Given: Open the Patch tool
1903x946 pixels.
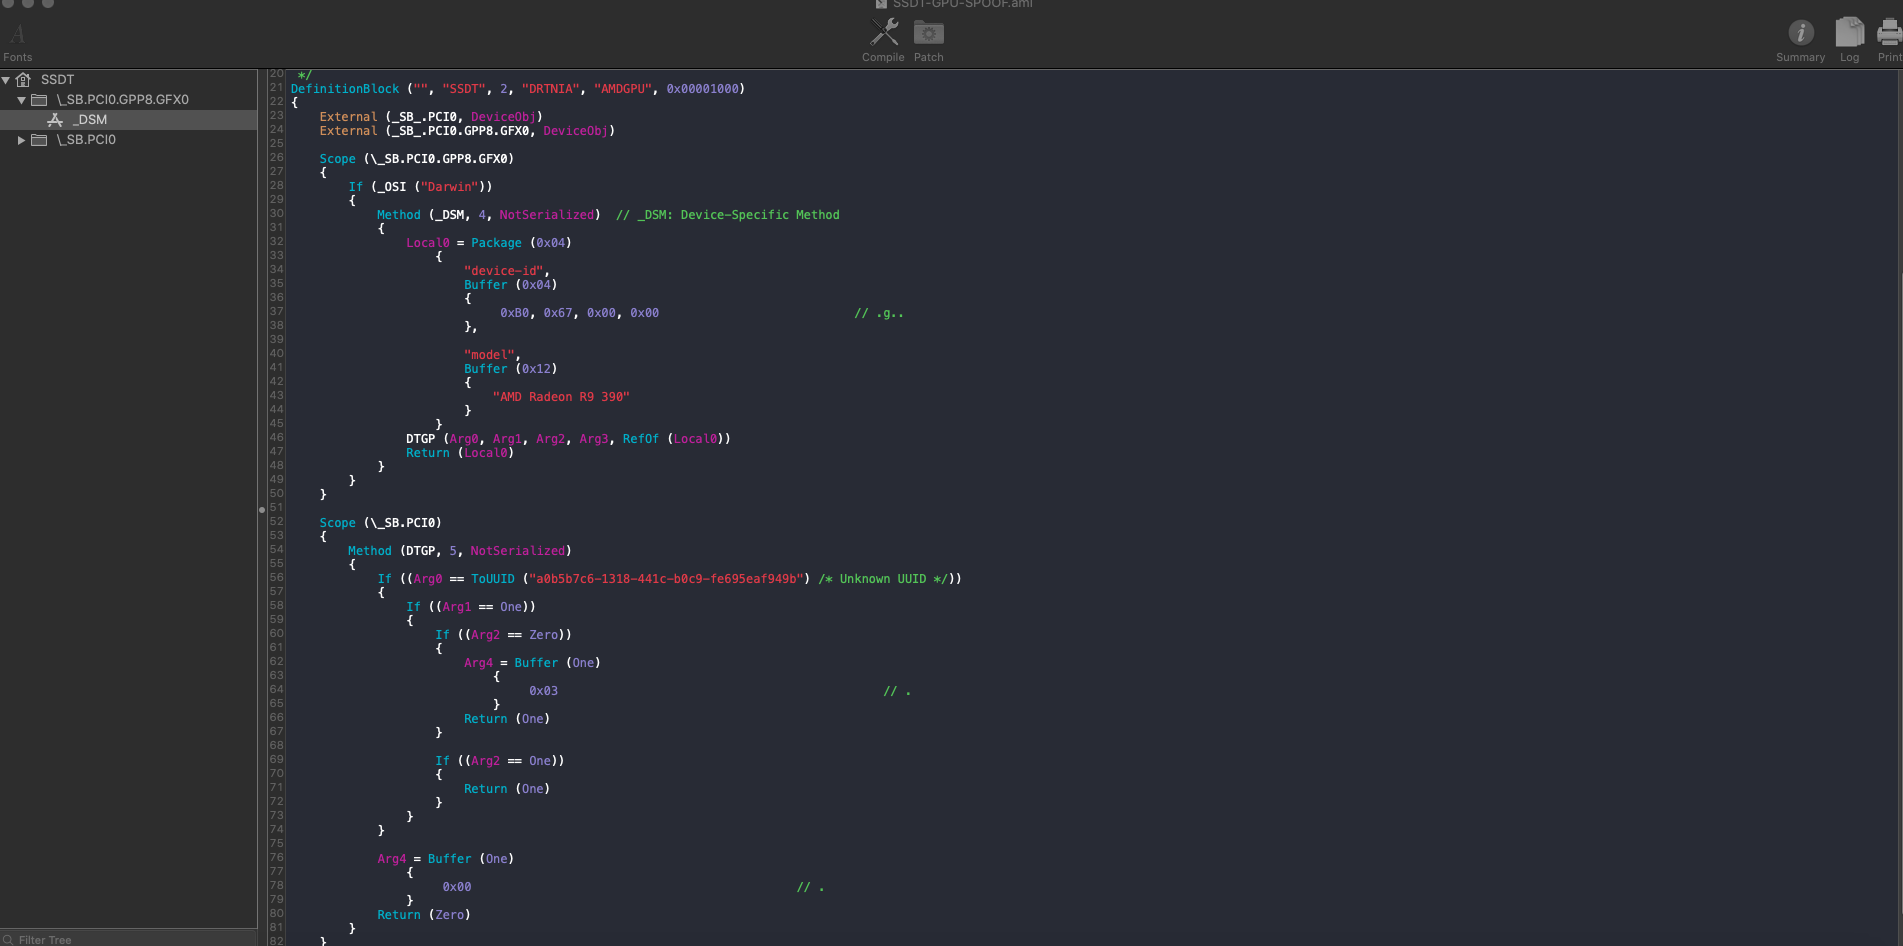Looking at the screenshot, I should [x=928, y=33].
